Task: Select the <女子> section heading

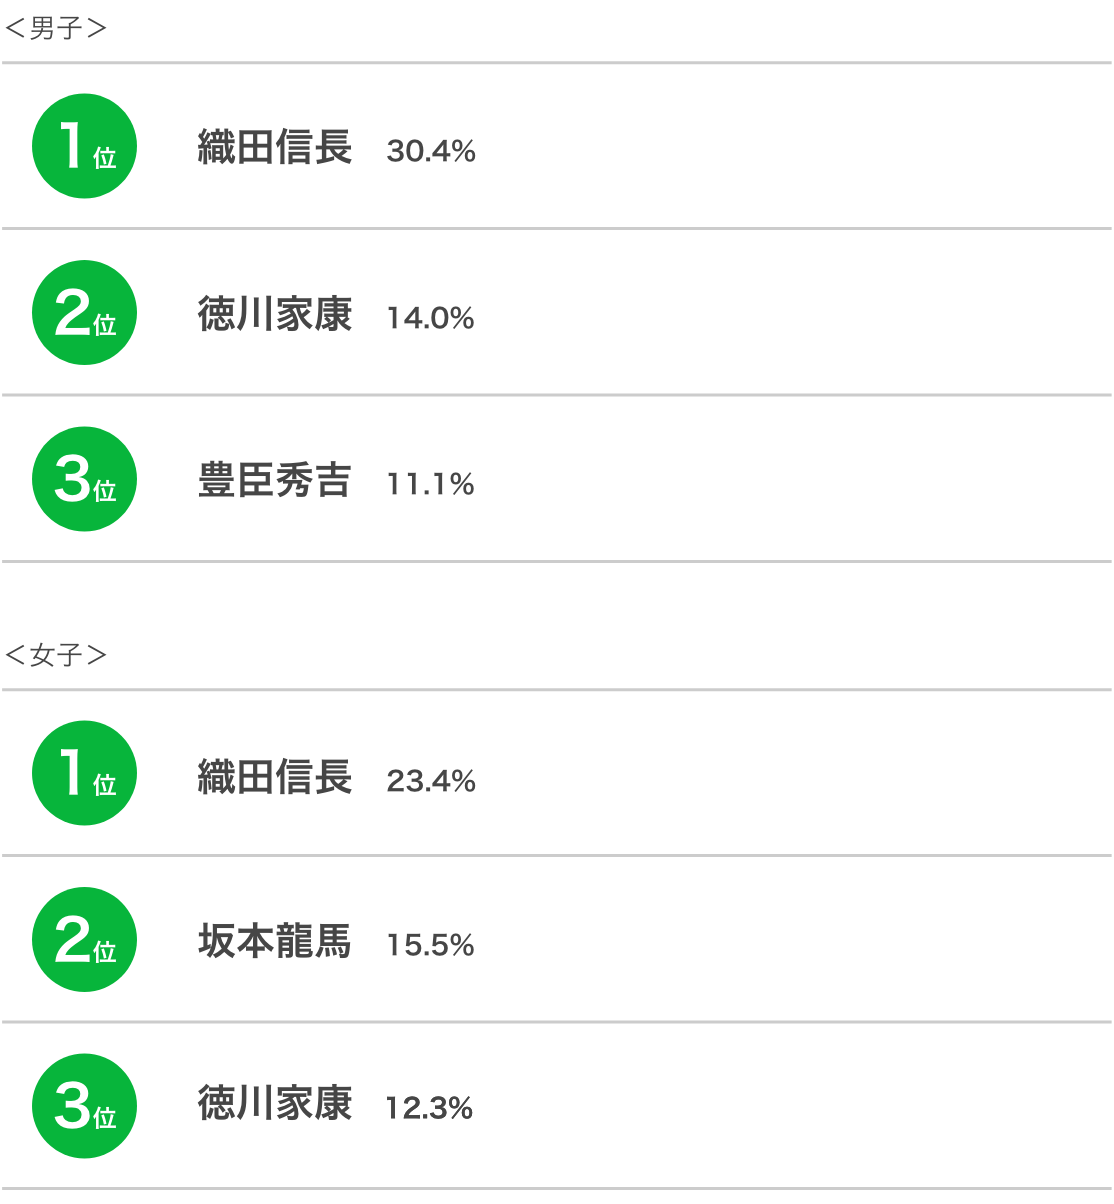Action: 55,655
